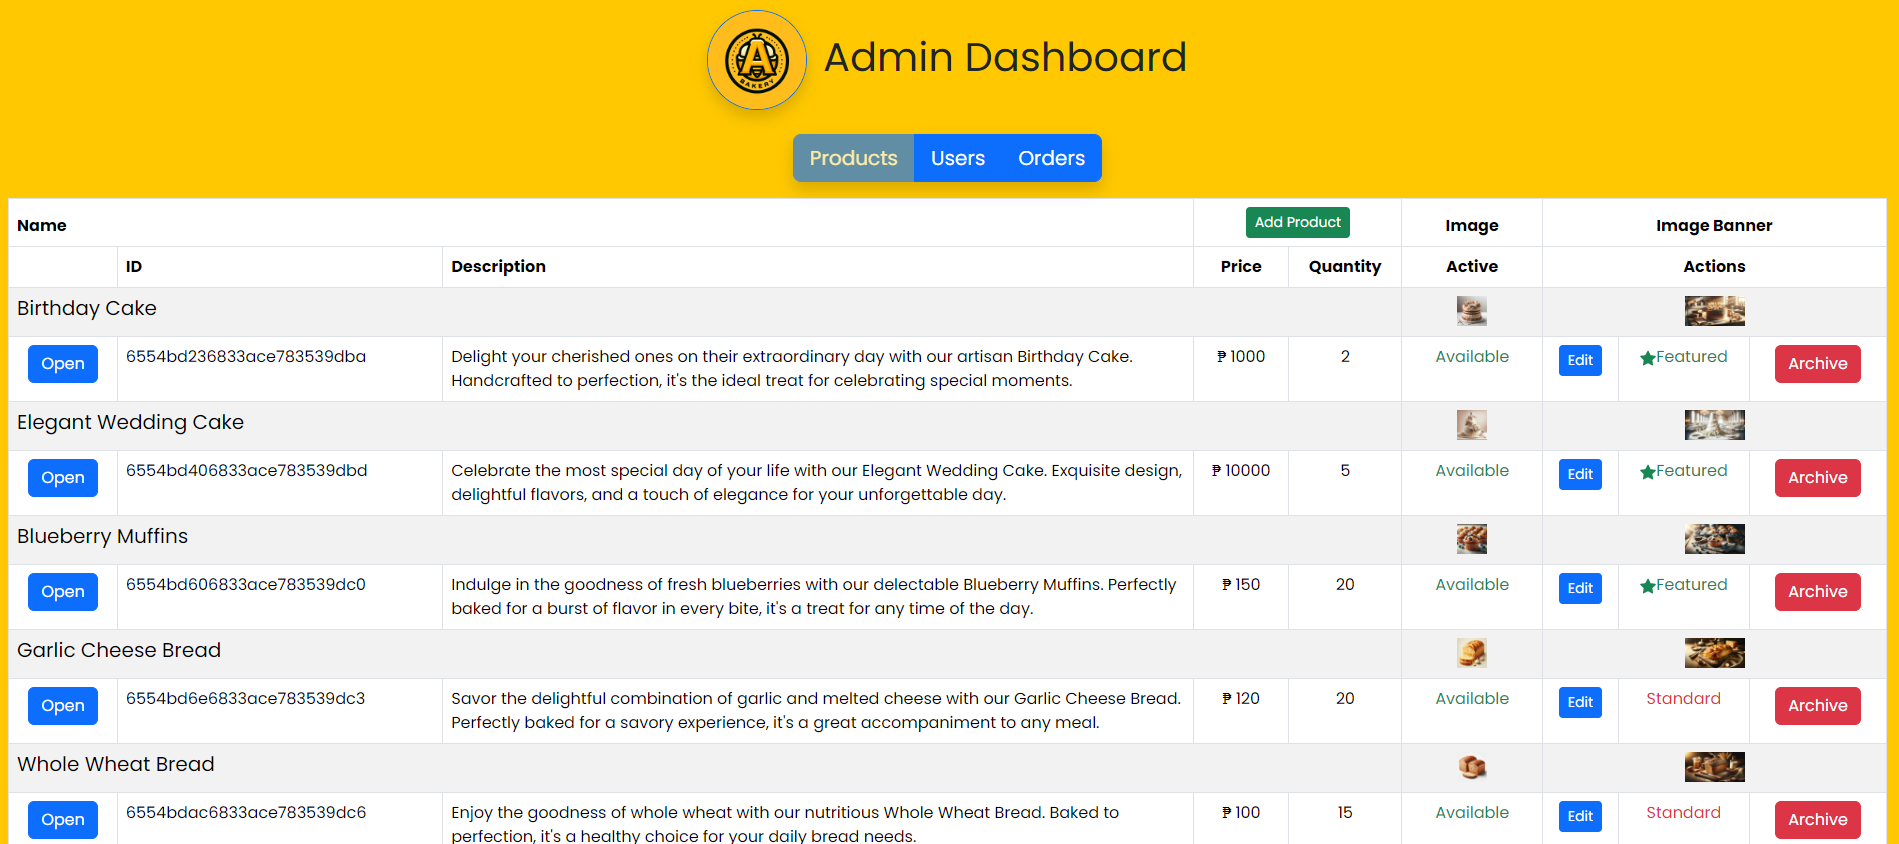Select ID 6554bd606833ace783539dc0
The height and width of the screenshot is (844, 1899).
tap(246, 585)
